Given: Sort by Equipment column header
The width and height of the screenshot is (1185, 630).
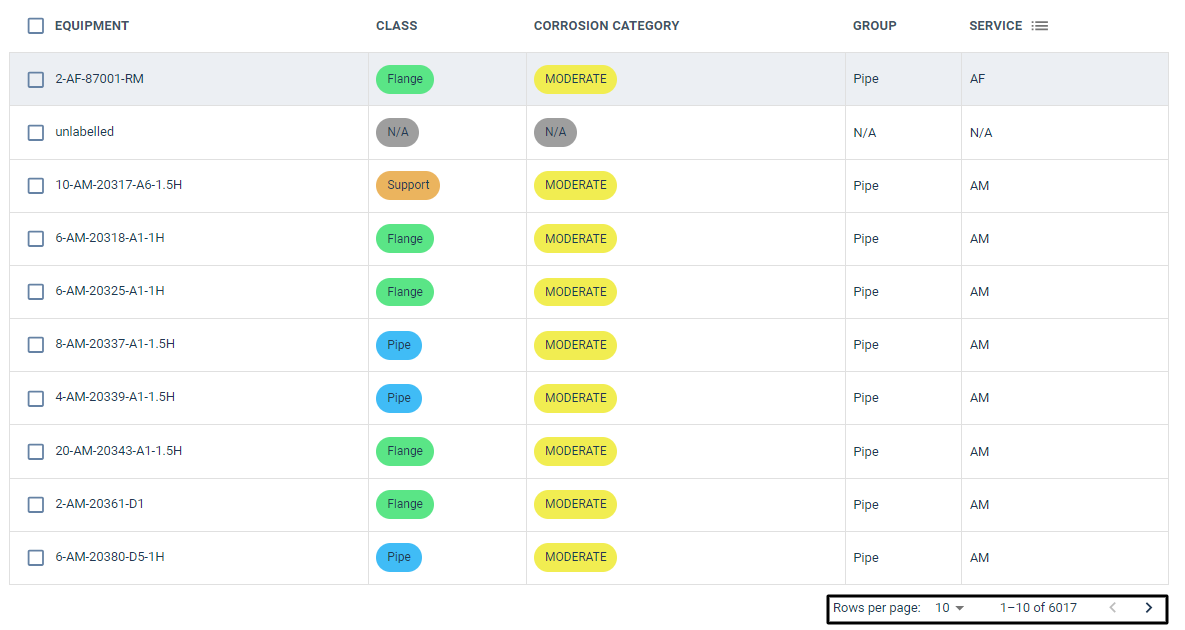Looking at the screenshot, I should (x=92, y=26).
